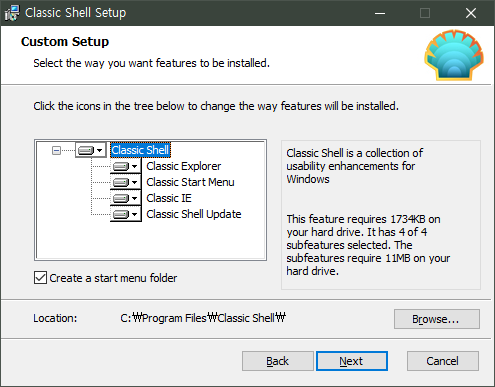Select the Classic Shell tree item
Viewport: 495px width, 387px height.
click(x=140, y=150)
